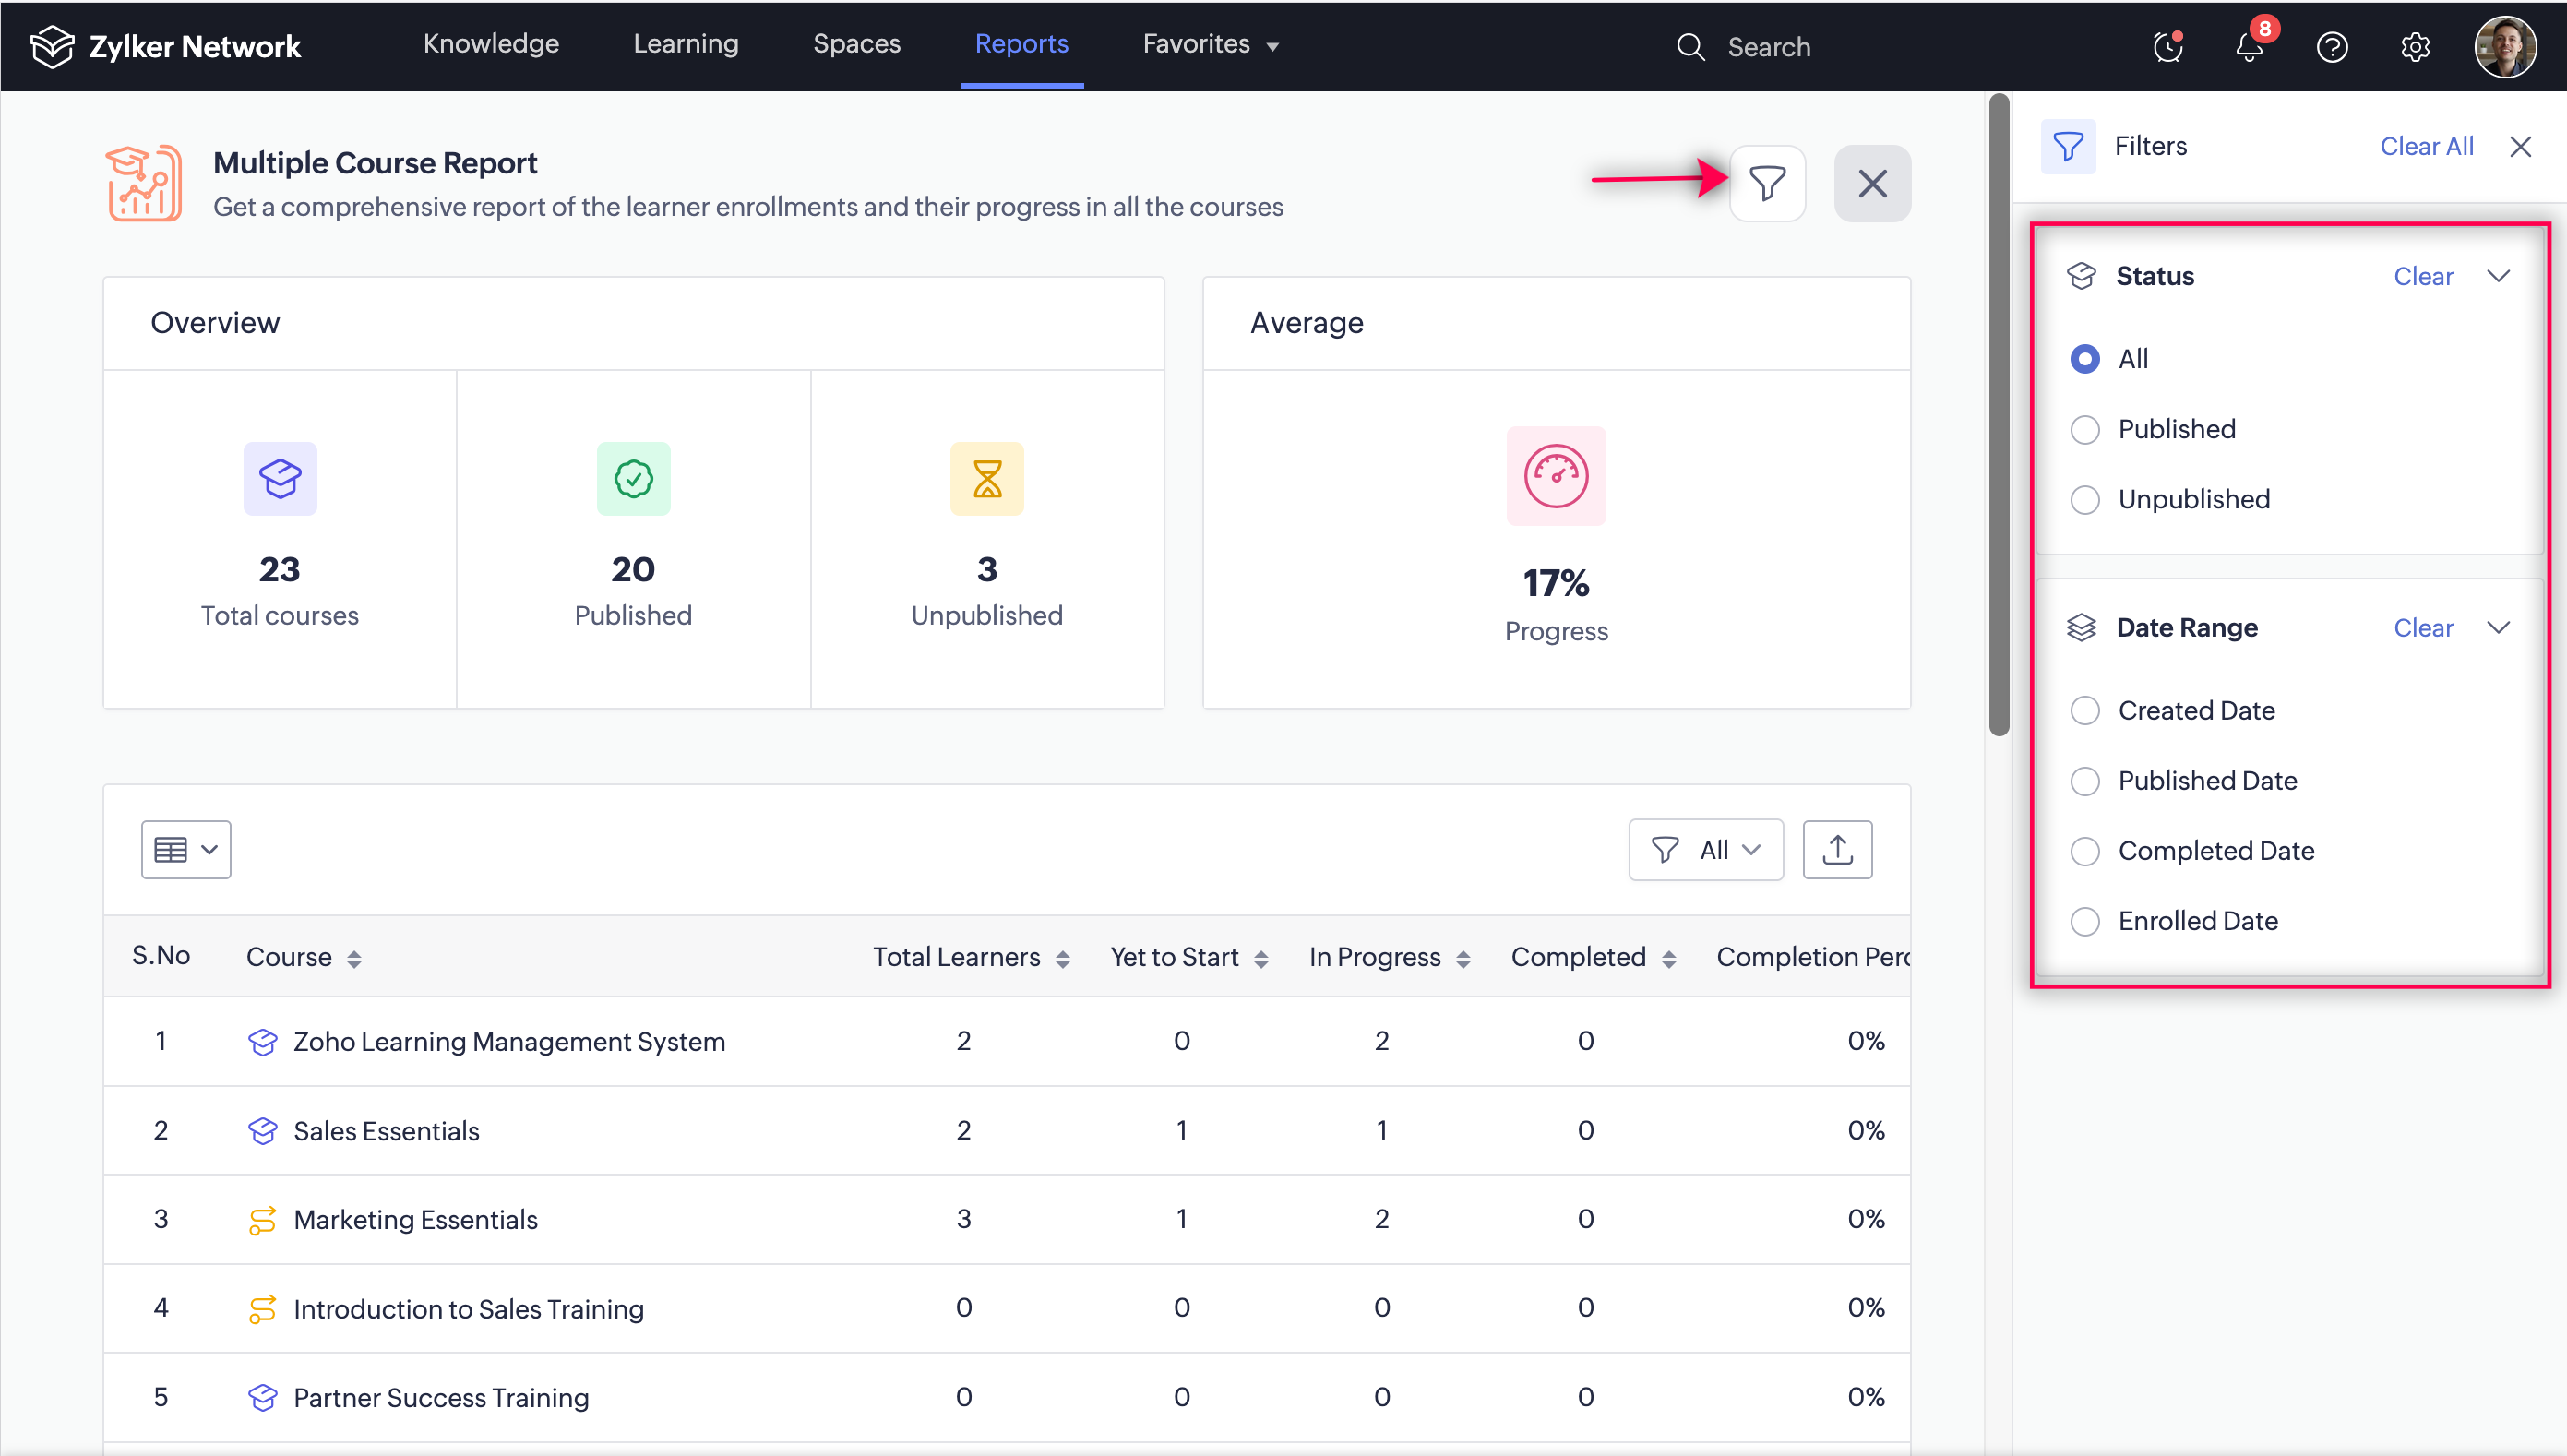Click the export upload icon above table
2567x1456 pixels.
(1837, 850)
